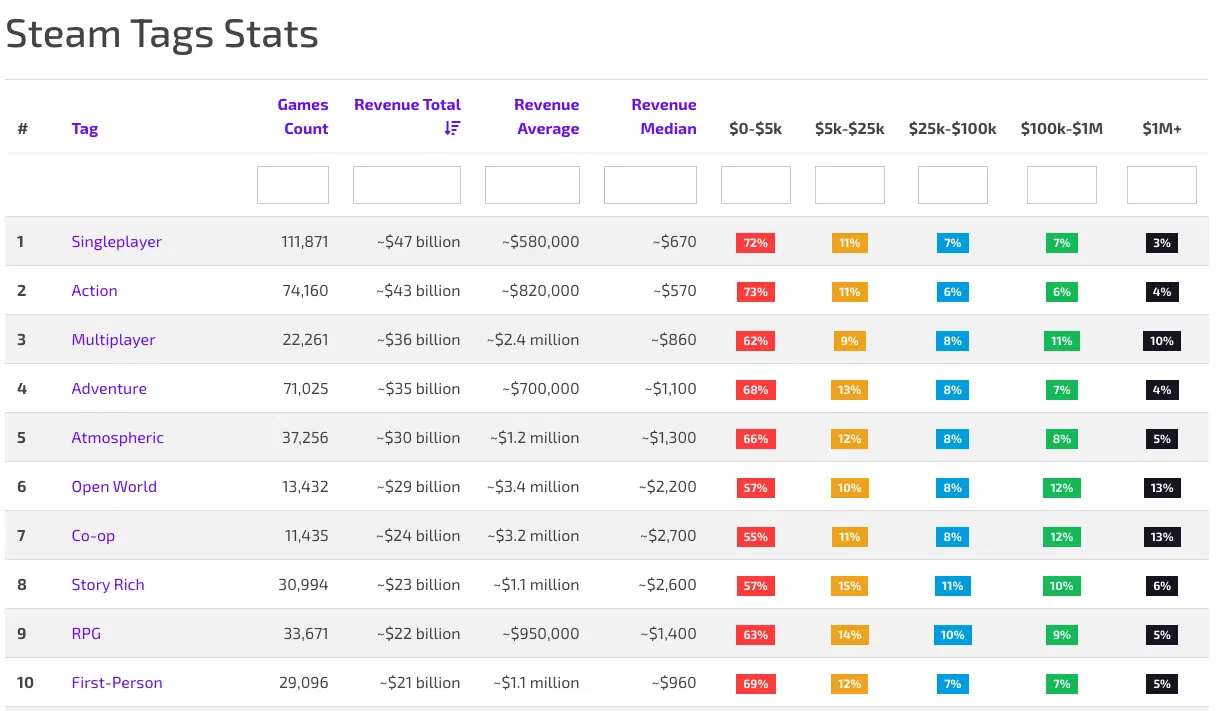Open the Atmospheric tag link
The height and width of the screenshot is (711, 1216).
coord(117,438)
